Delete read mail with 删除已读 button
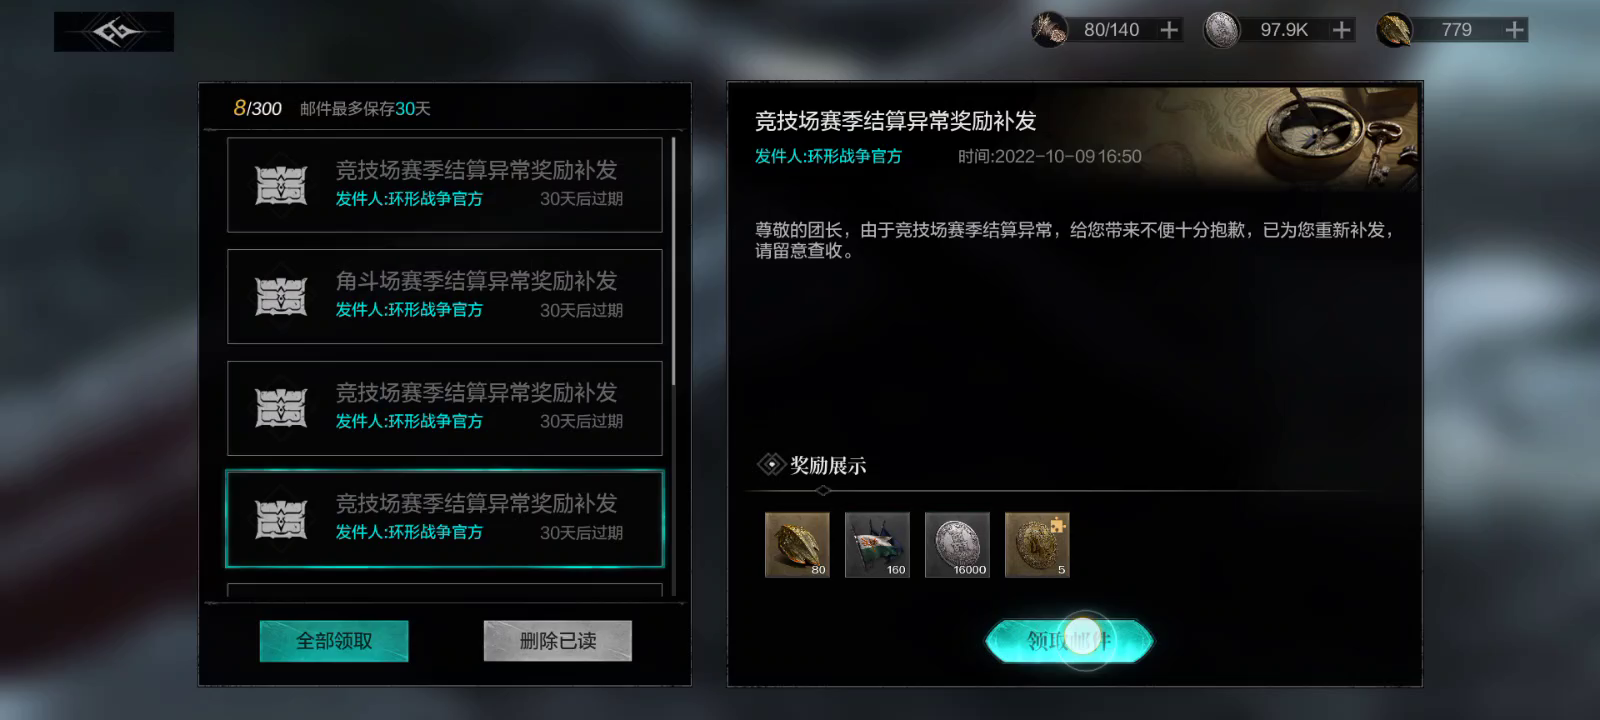This screenshot has height=720, width=1600. pyautogui.click(x=558, y=641)
